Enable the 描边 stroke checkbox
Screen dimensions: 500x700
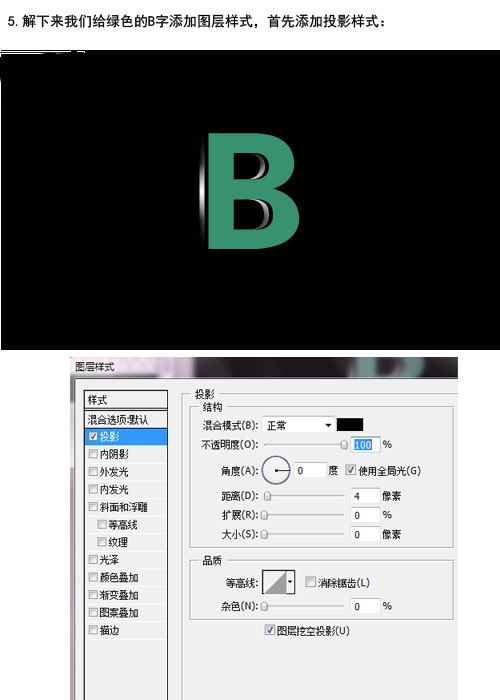[93, 630]
